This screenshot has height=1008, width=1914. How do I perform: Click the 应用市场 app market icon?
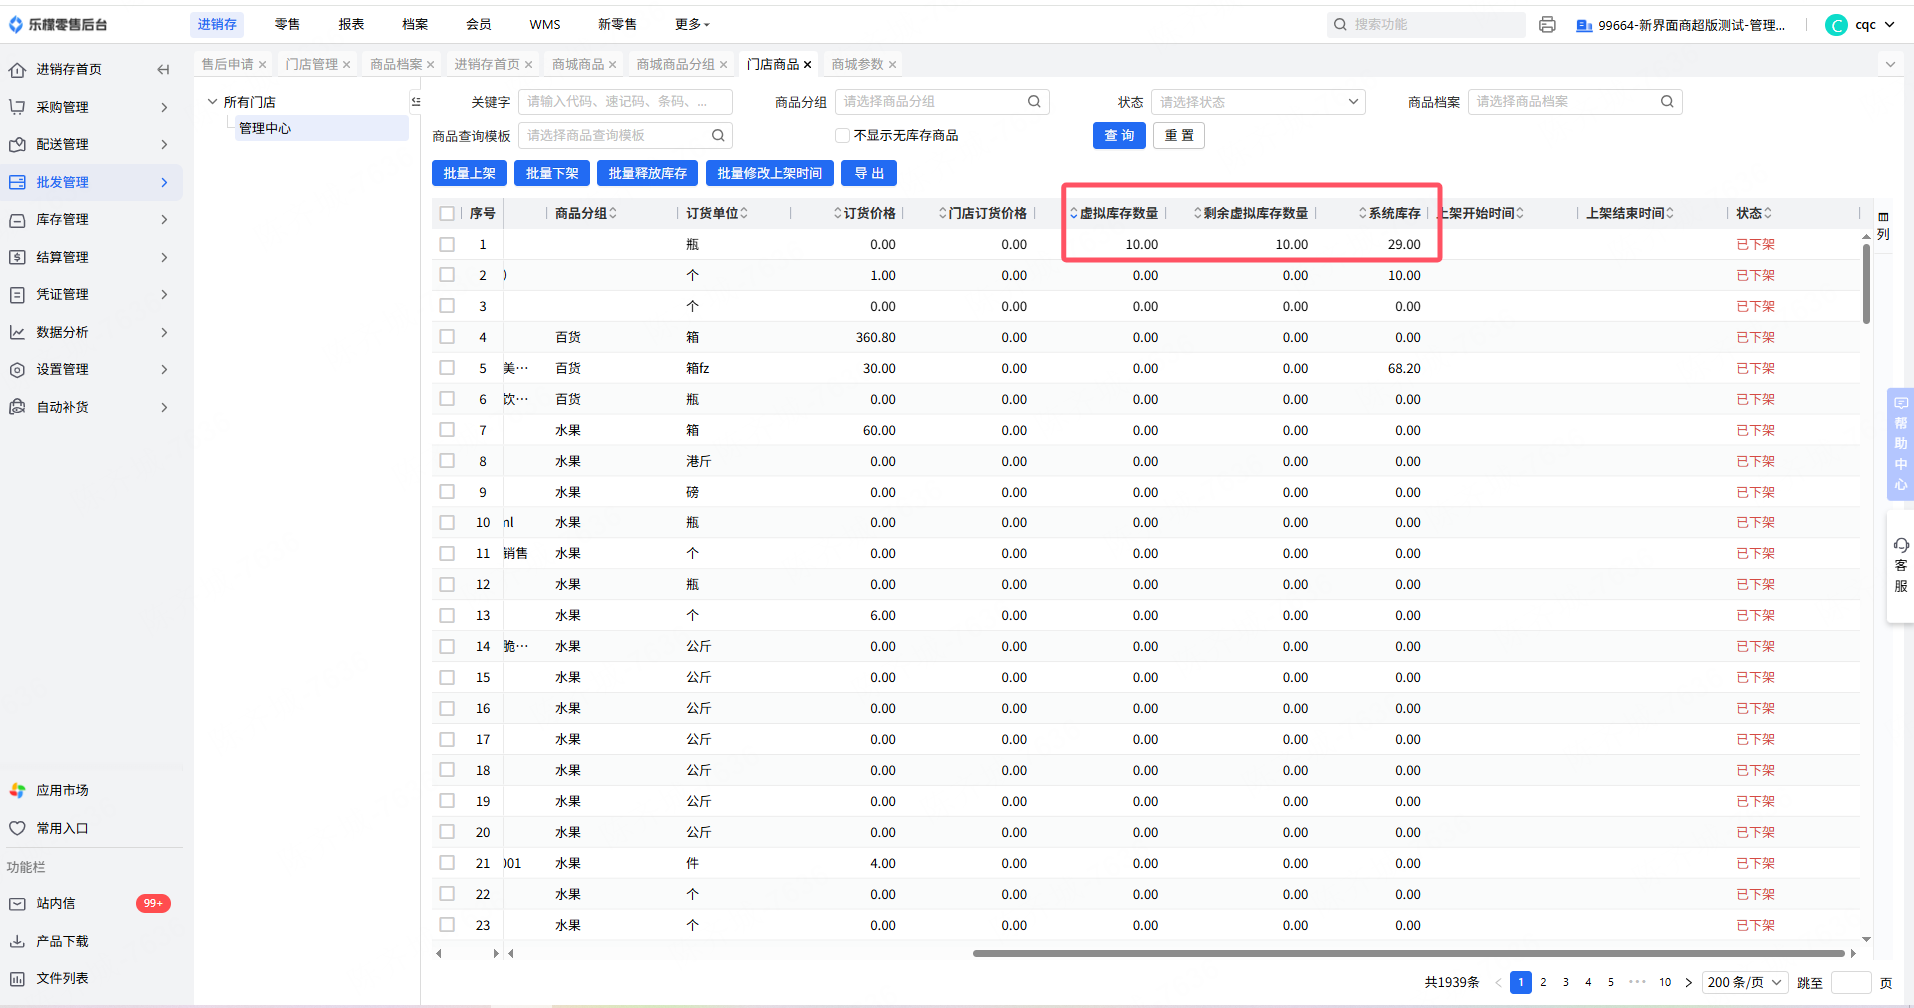(x=17, y=791)
